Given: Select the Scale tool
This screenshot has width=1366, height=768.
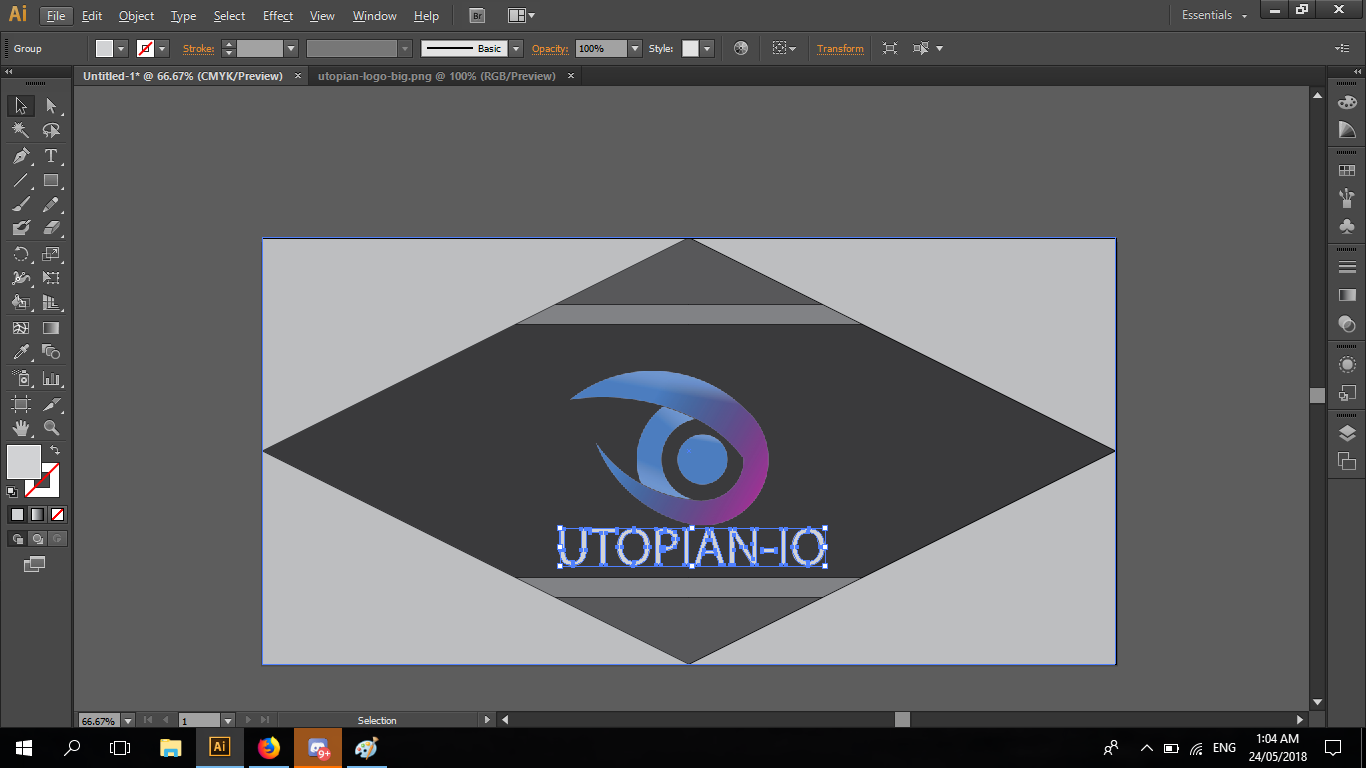Looking at the screenshot, I should coord(51,254).
